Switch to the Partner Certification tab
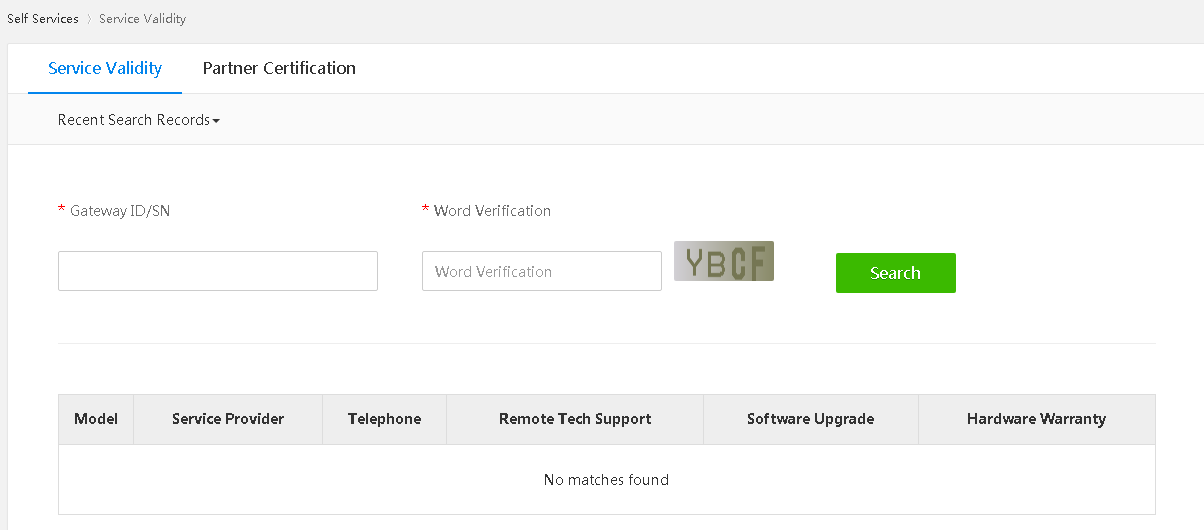1204x530 pixels. (x=279, y=68)
